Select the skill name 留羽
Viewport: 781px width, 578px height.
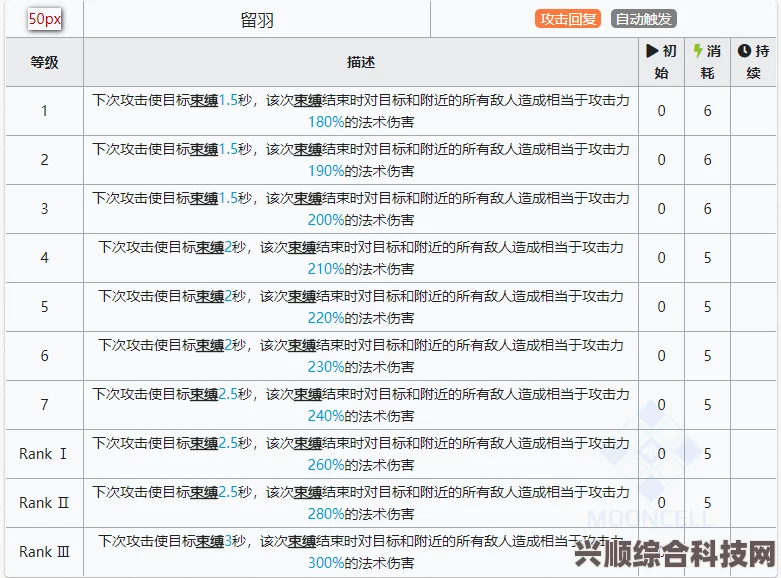(x=257, y=20)
